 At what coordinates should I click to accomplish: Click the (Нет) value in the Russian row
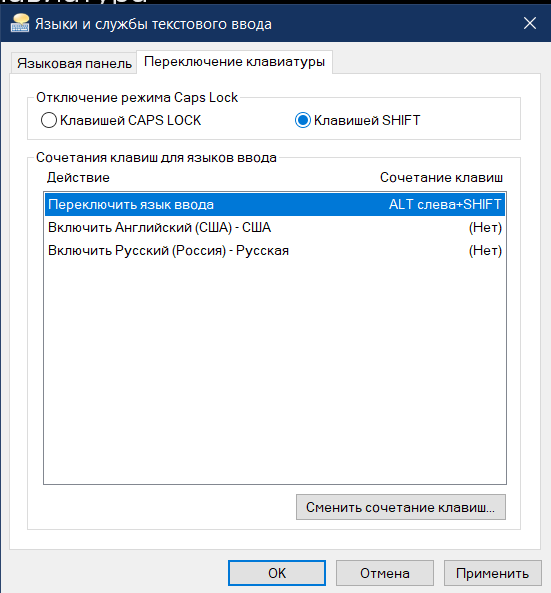coord(485,251)
